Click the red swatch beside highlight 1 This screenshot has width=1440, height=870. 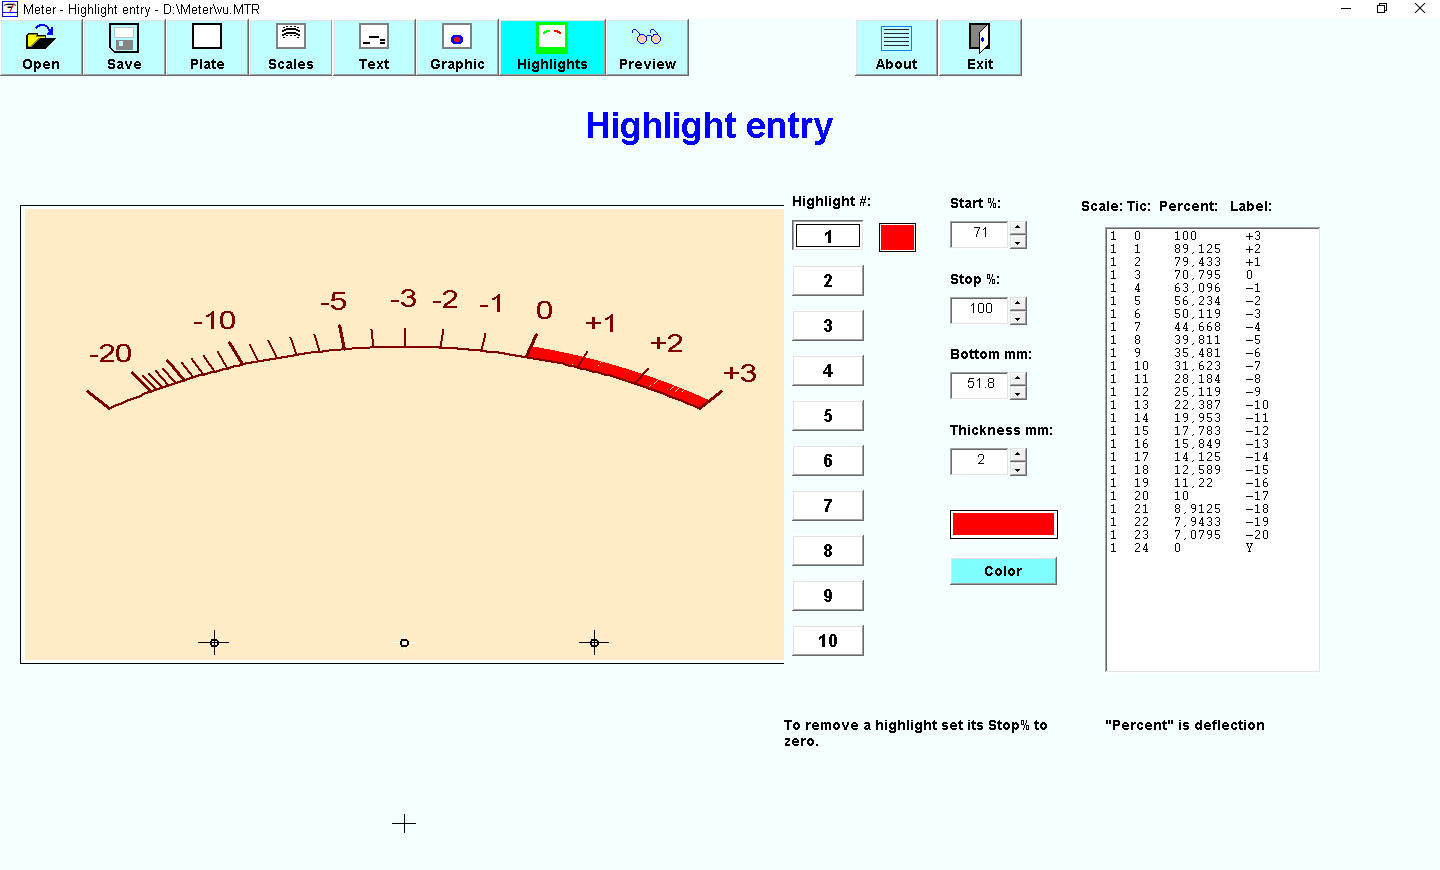(897, 237)
